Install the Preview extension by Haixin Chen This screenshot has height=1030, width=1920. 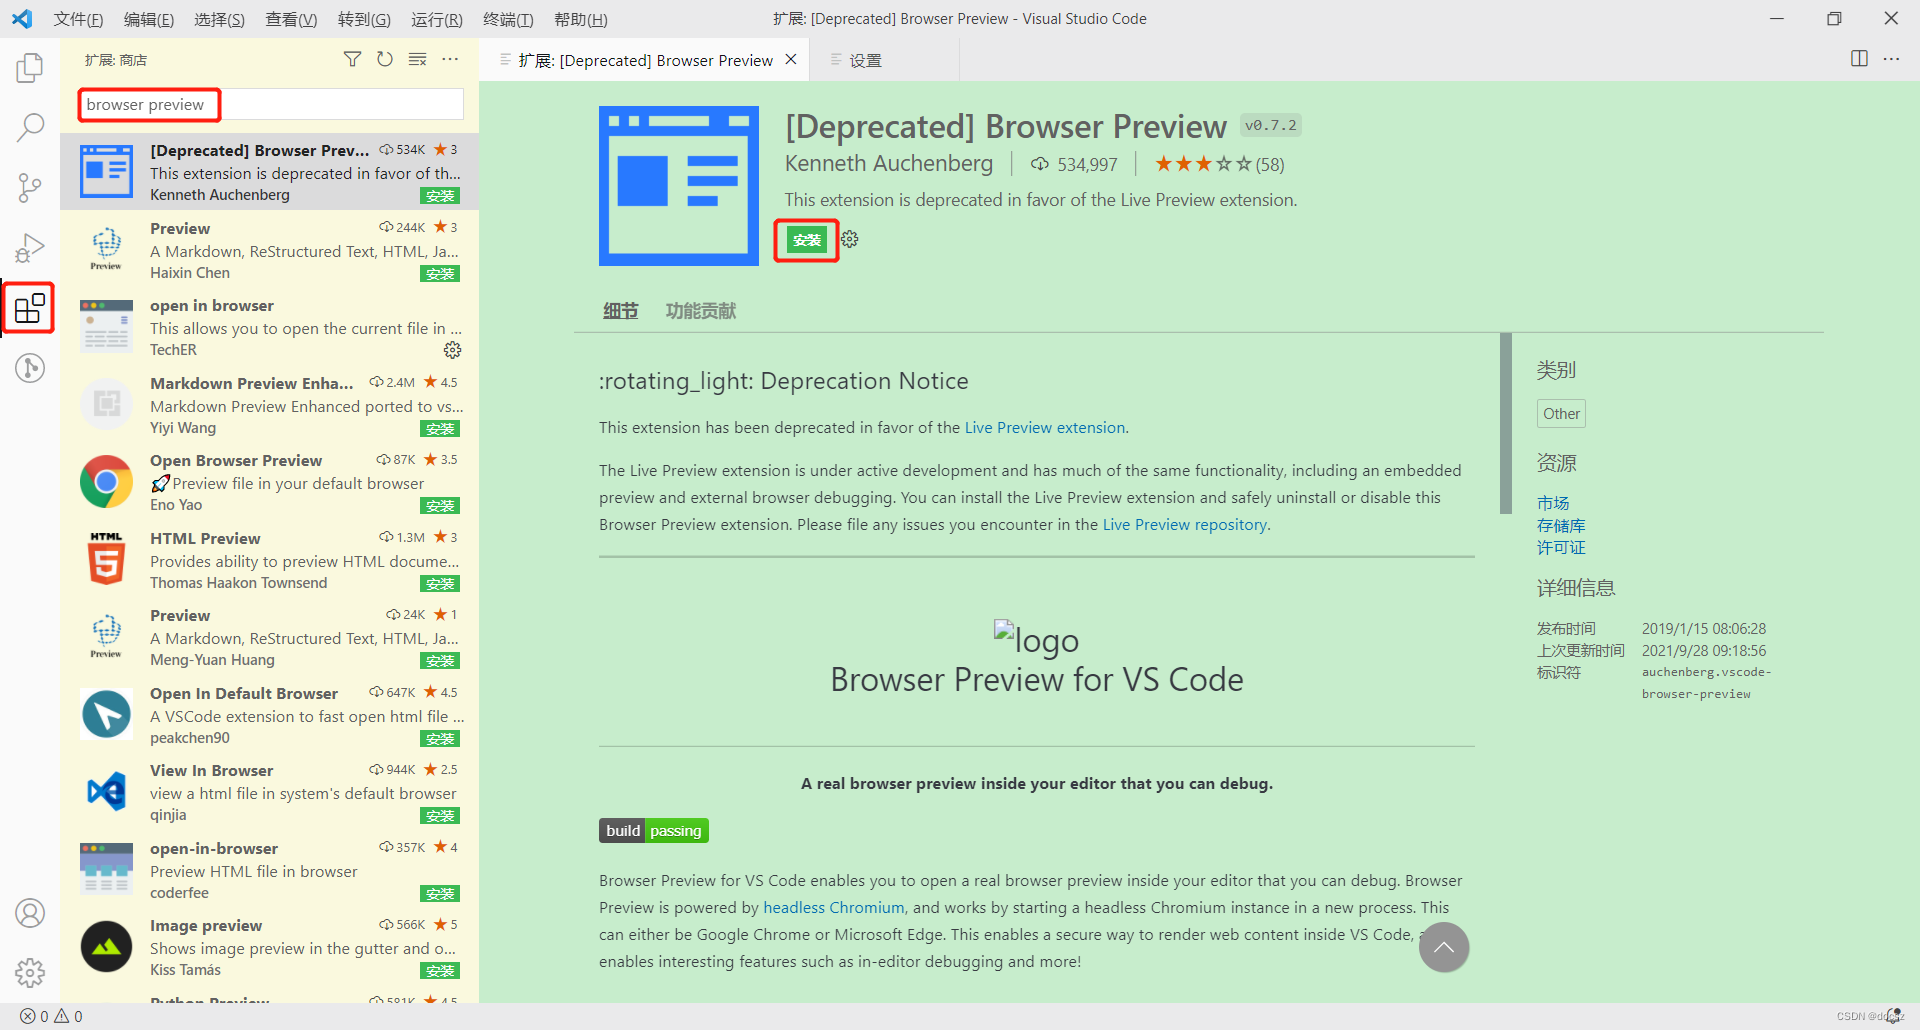coord(440,274)
